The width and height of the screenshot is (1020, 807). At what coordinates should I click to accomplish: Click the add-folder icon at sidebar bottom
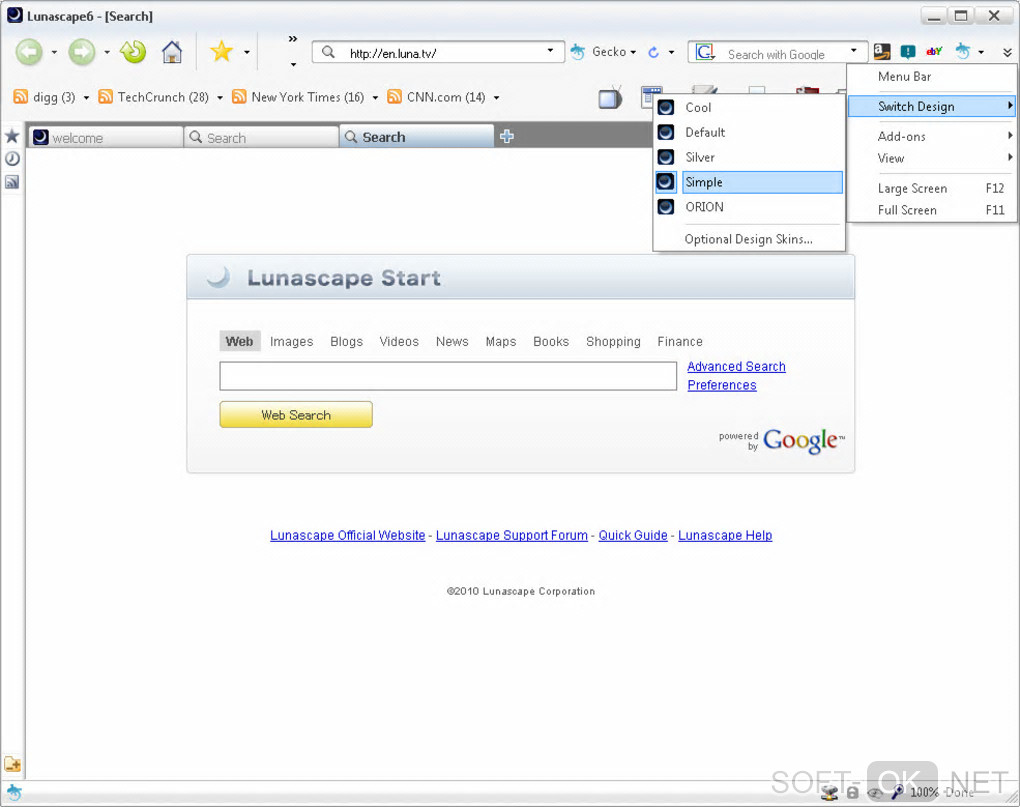point(12,764)
